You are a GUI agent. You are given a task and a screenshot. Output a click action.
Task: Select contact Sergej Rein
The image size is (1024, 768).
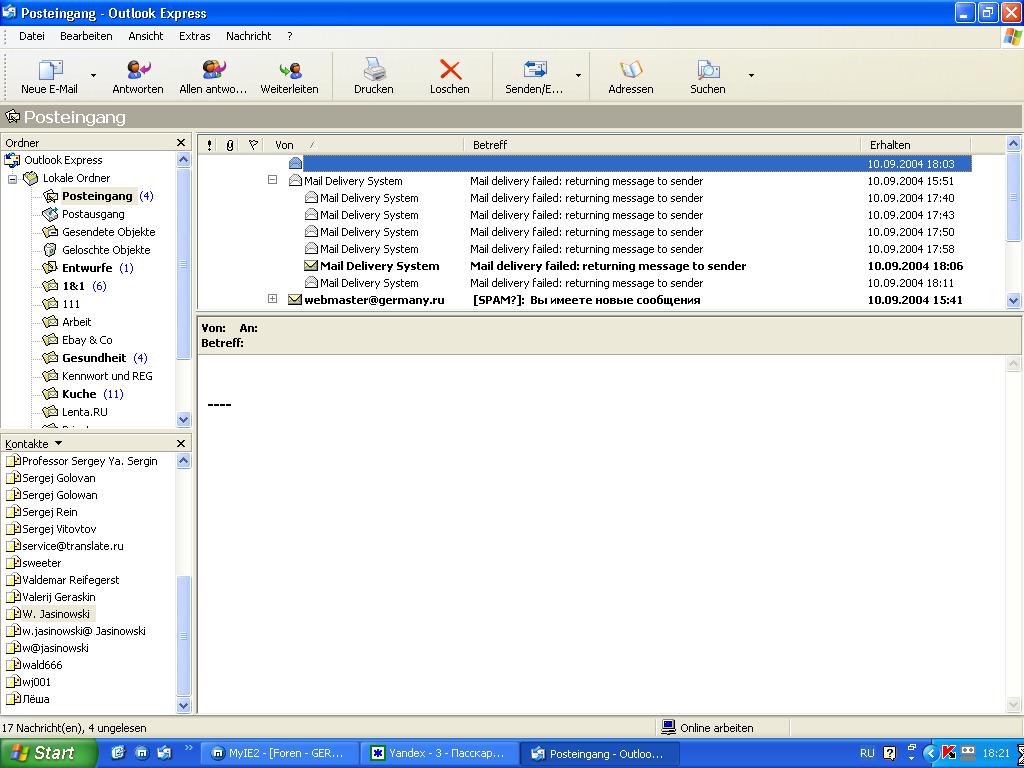(x=42, y=512)
